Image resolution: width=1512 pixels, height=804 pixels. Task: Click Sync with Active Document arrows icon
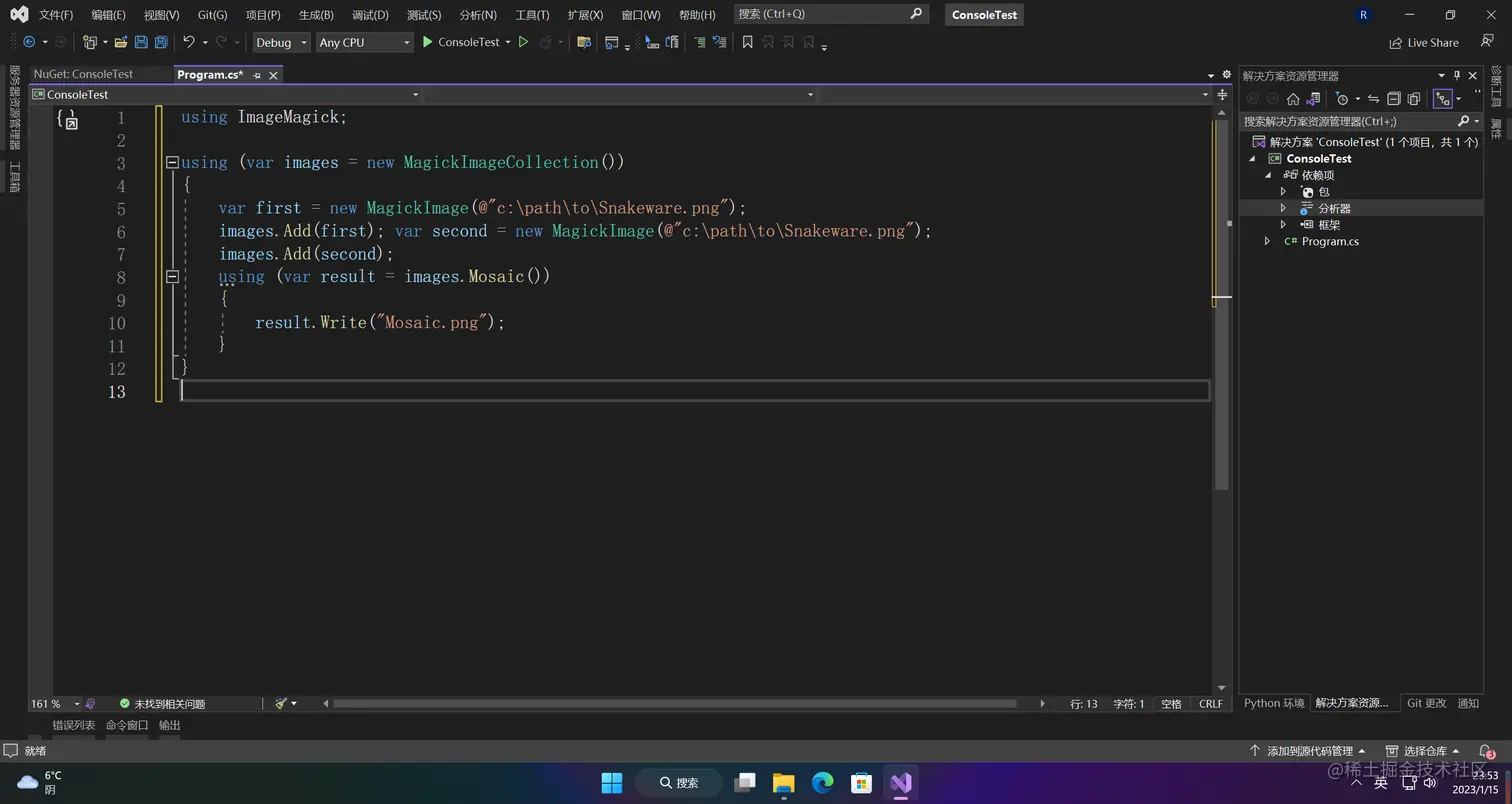pyautogui.click(x=1373, y=99)
